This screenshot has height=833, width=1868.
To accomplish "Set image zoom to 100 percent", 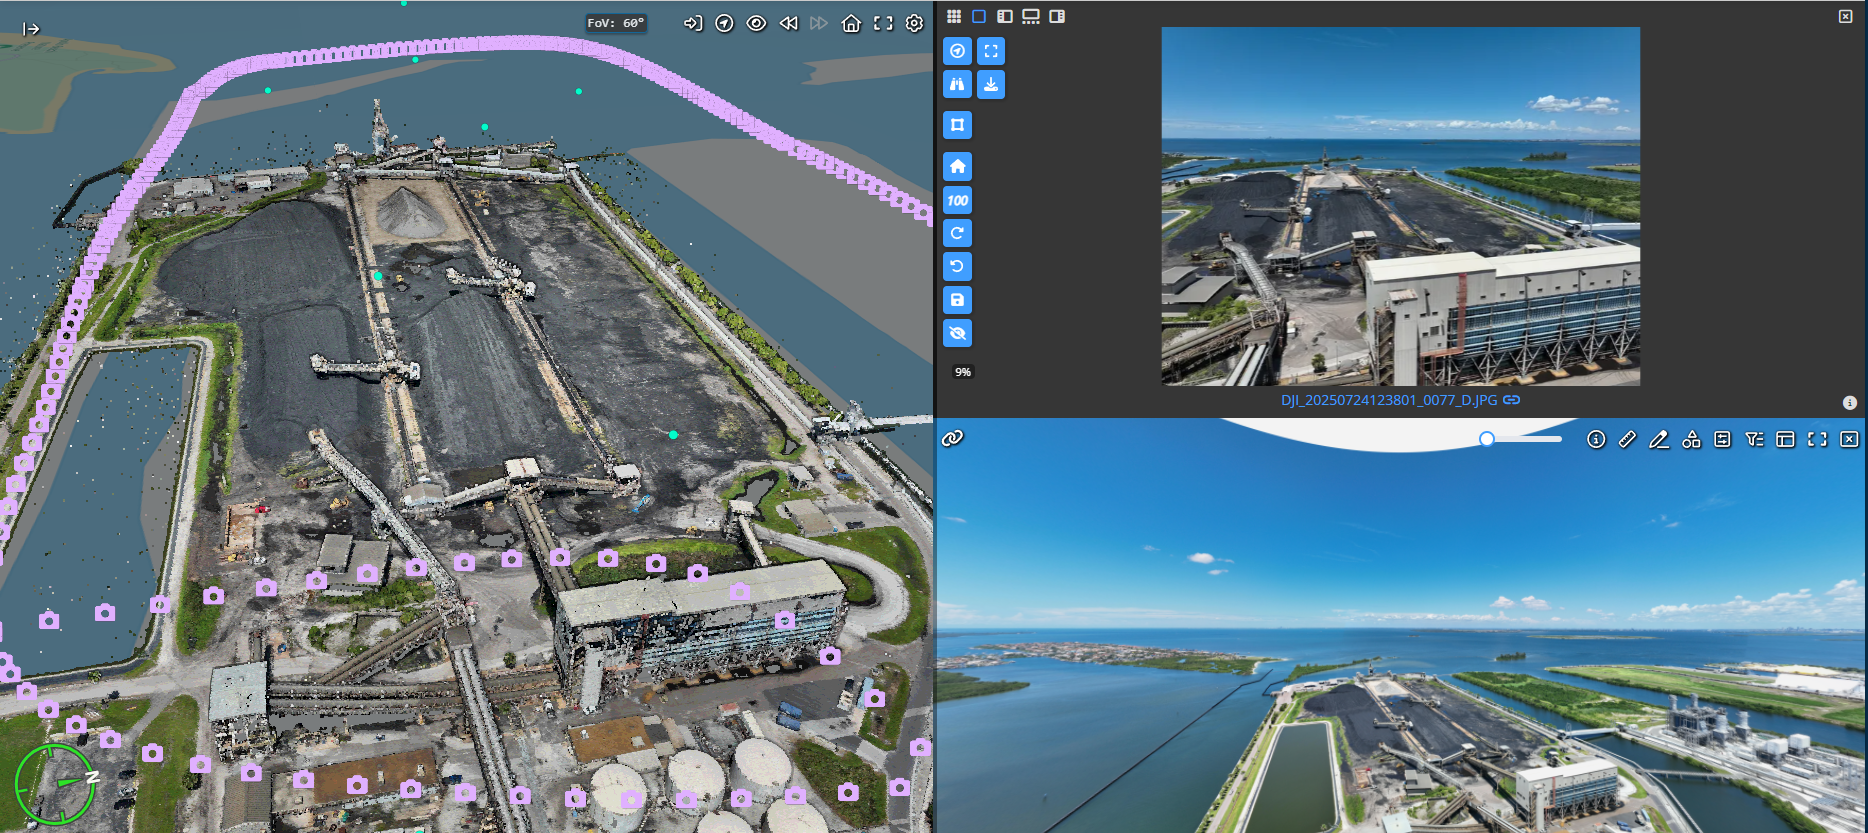I will pos(957,200).
